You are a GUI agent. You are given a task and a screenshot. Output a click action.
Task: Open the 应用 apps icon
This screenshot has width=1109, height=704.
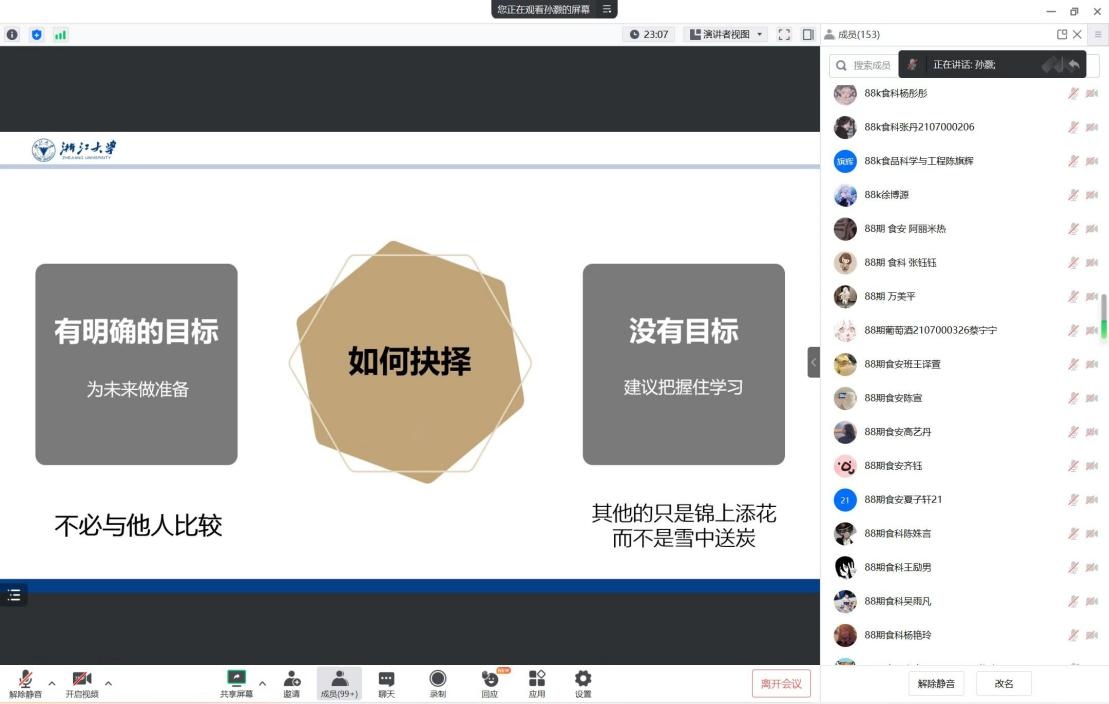tap(537, 683)
